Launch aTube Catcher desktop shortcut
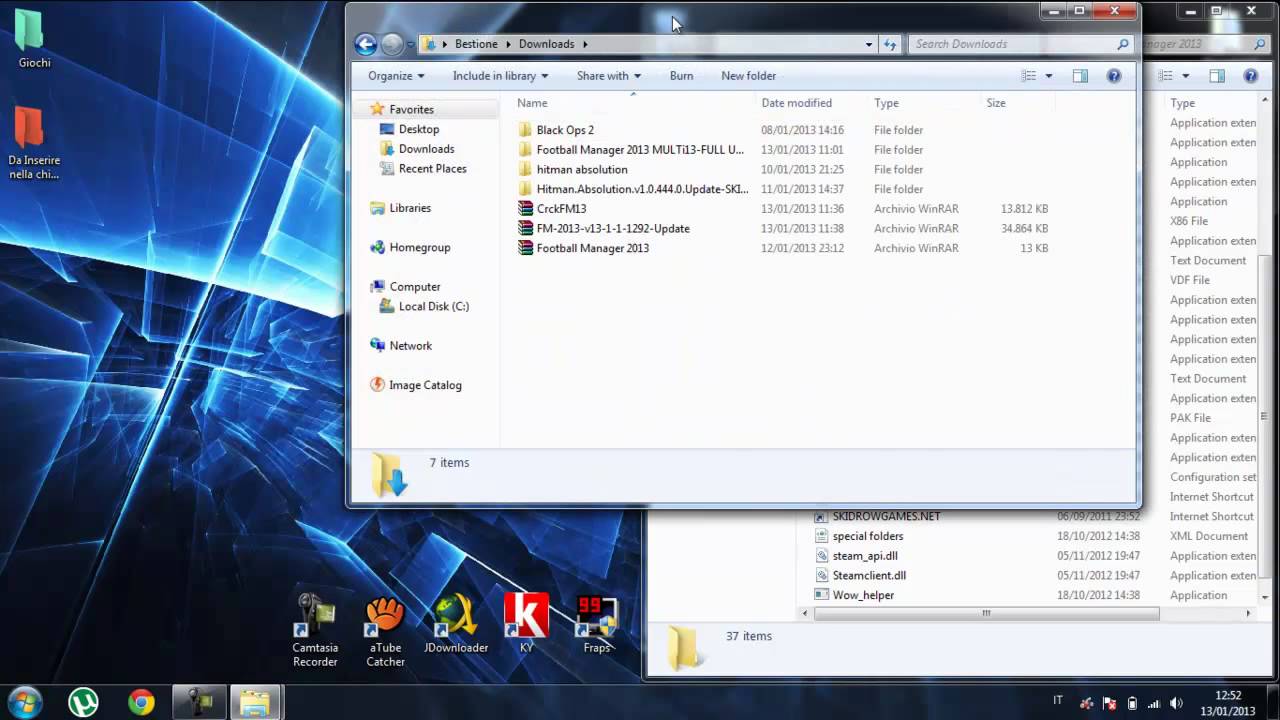Viewport: 1280px width, 720px height. click(385, 630)
